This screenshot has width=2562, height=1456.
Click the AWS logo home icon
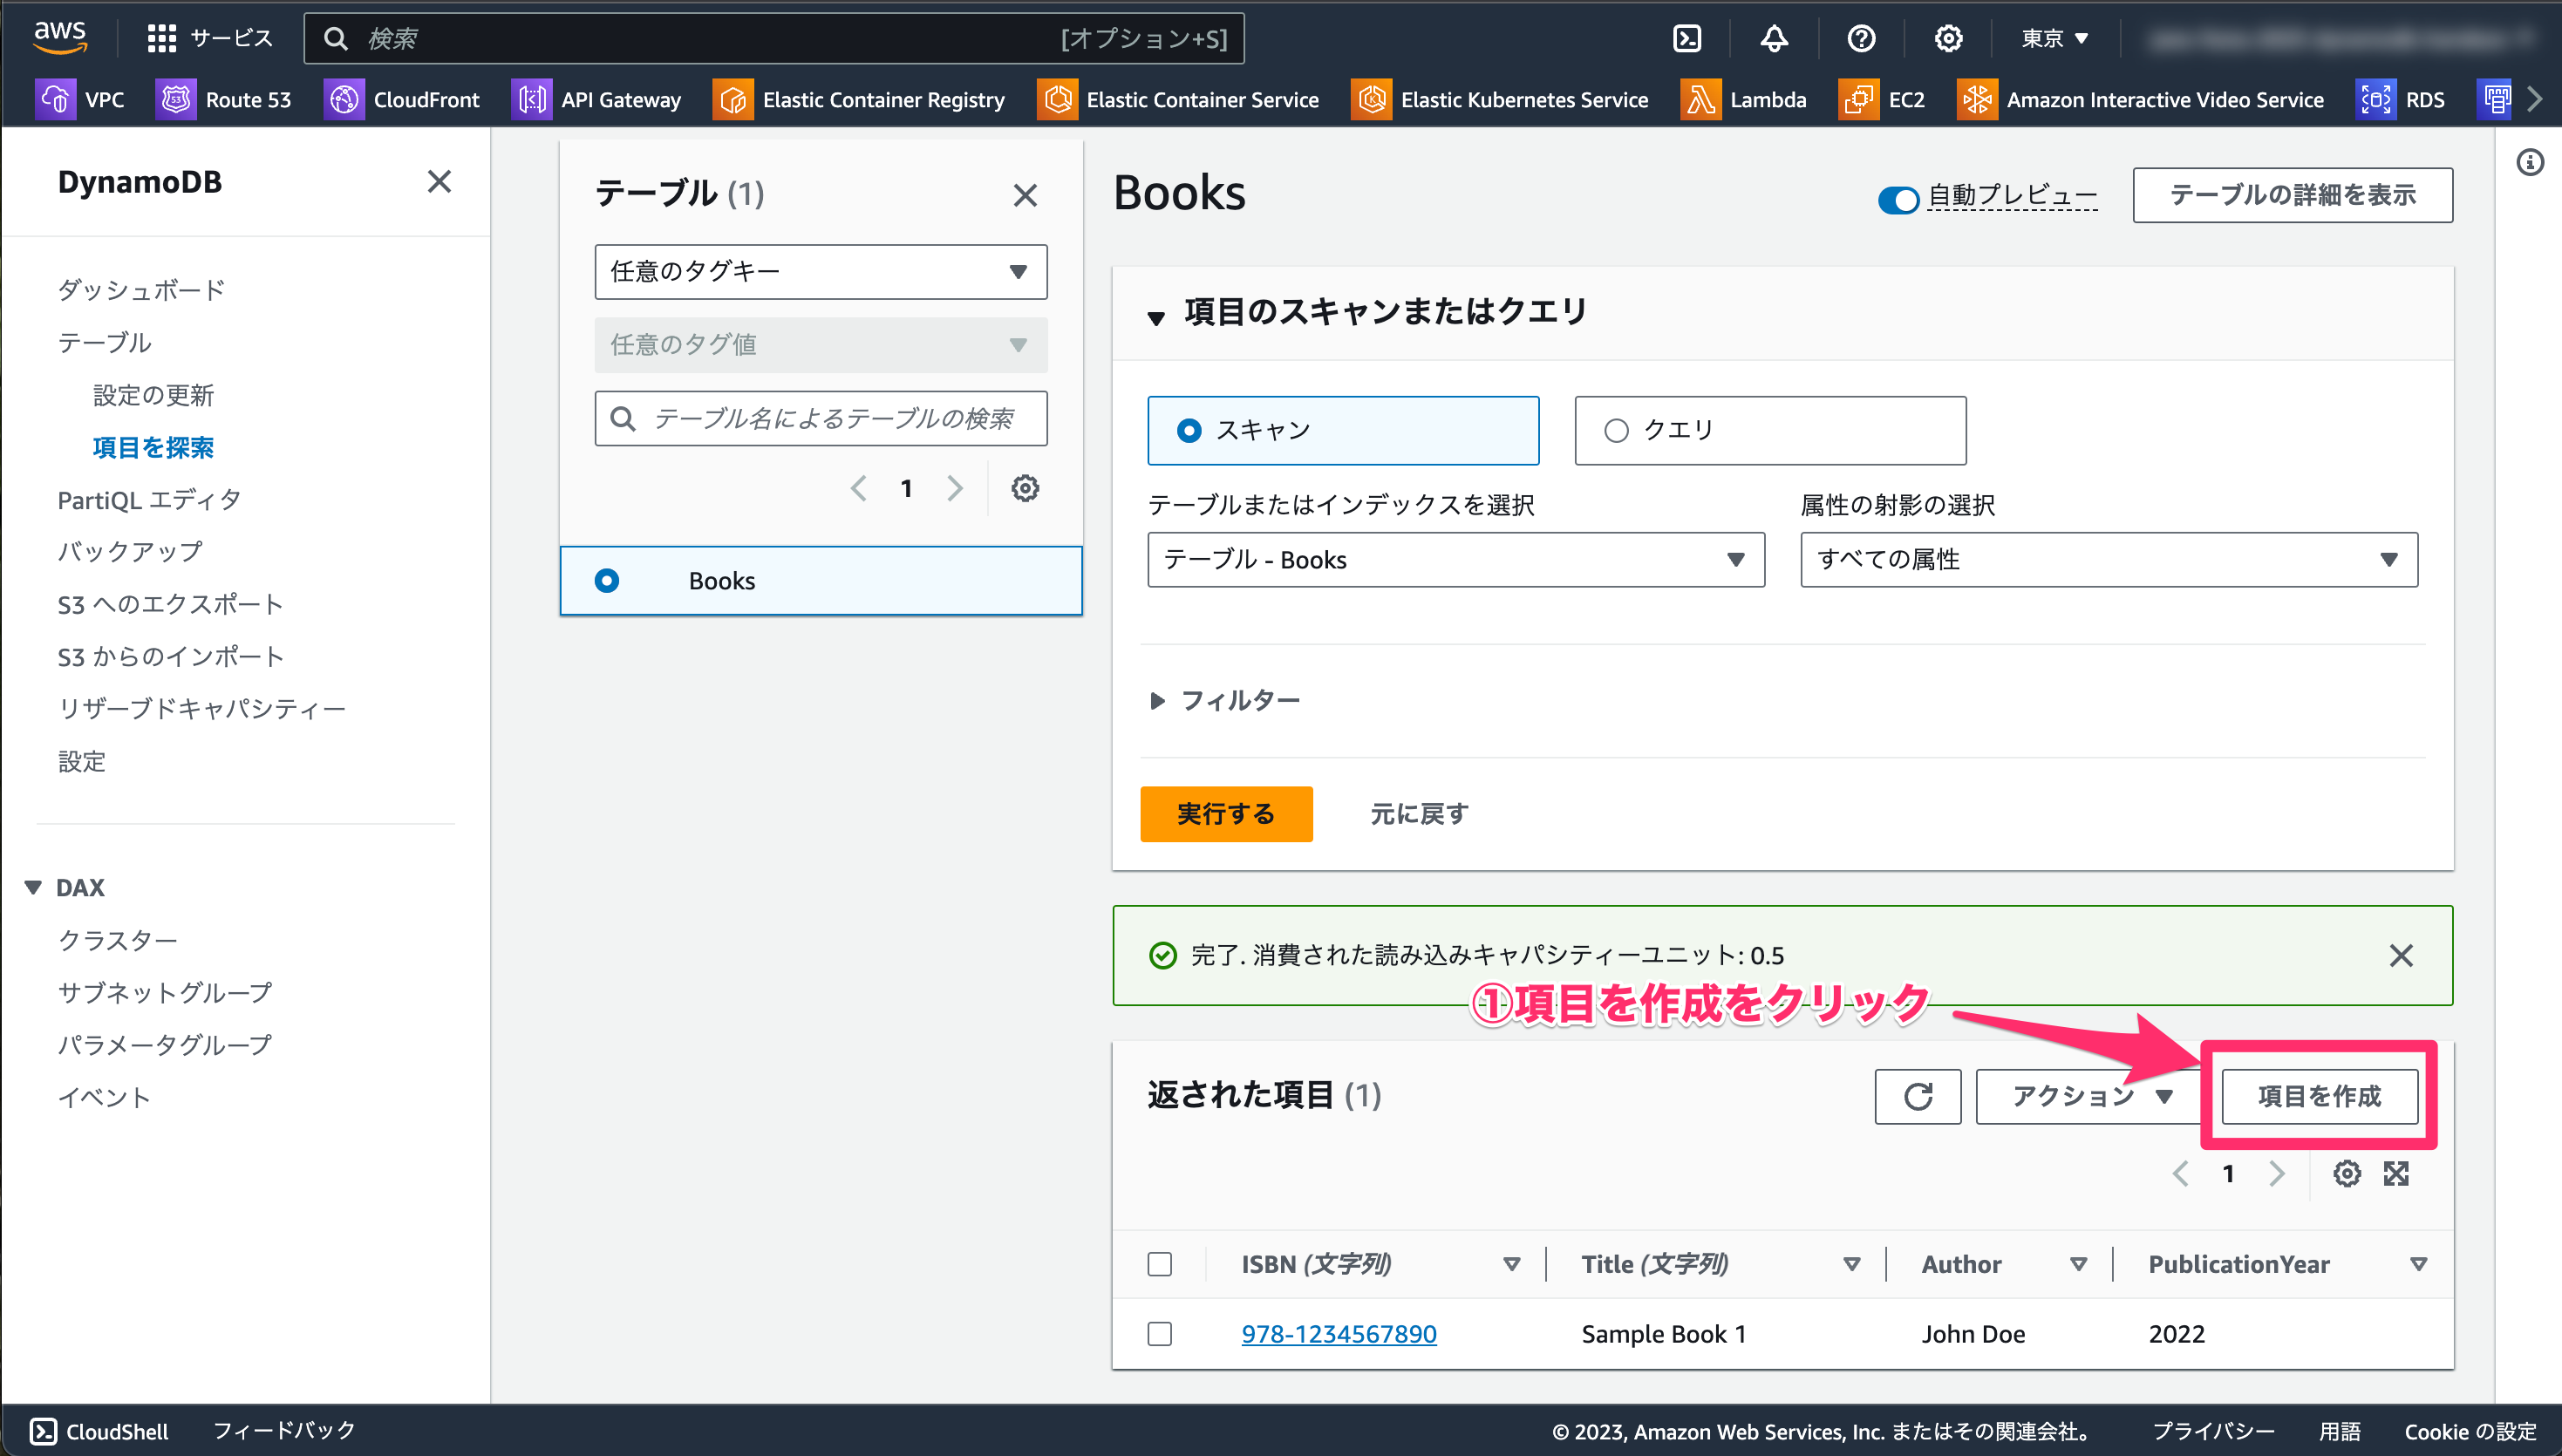(60, 37)
